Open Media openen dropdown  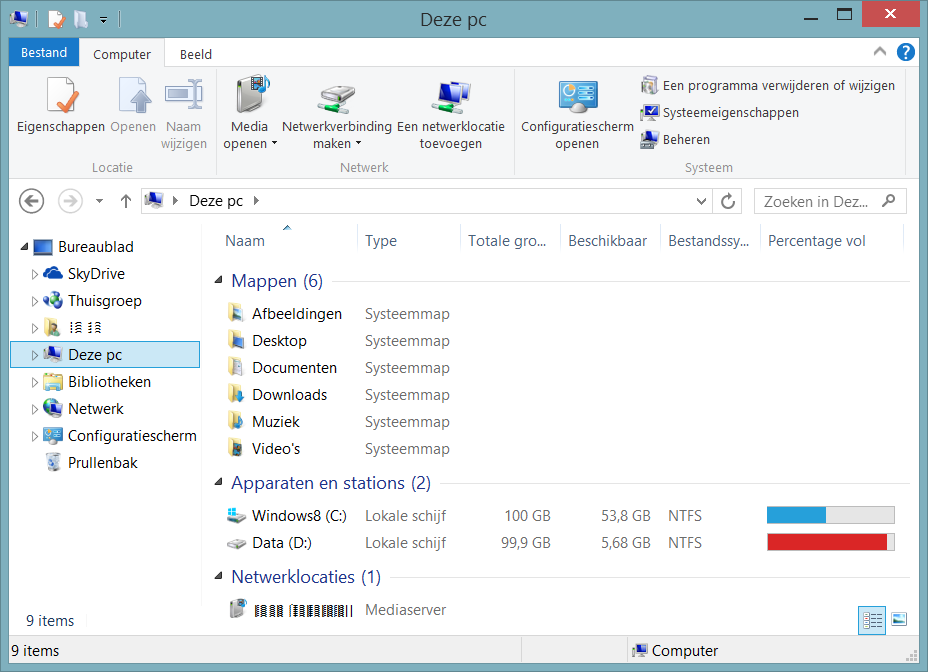[250, 143]
